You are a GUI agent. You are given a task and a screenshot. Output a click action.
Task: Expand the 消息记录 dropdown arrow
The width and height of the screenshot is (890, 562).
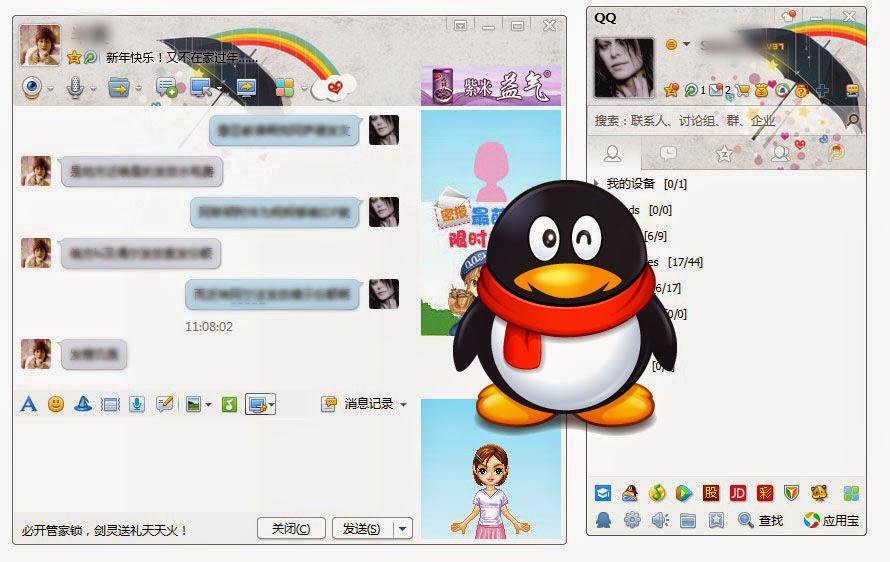click(404, 405)
